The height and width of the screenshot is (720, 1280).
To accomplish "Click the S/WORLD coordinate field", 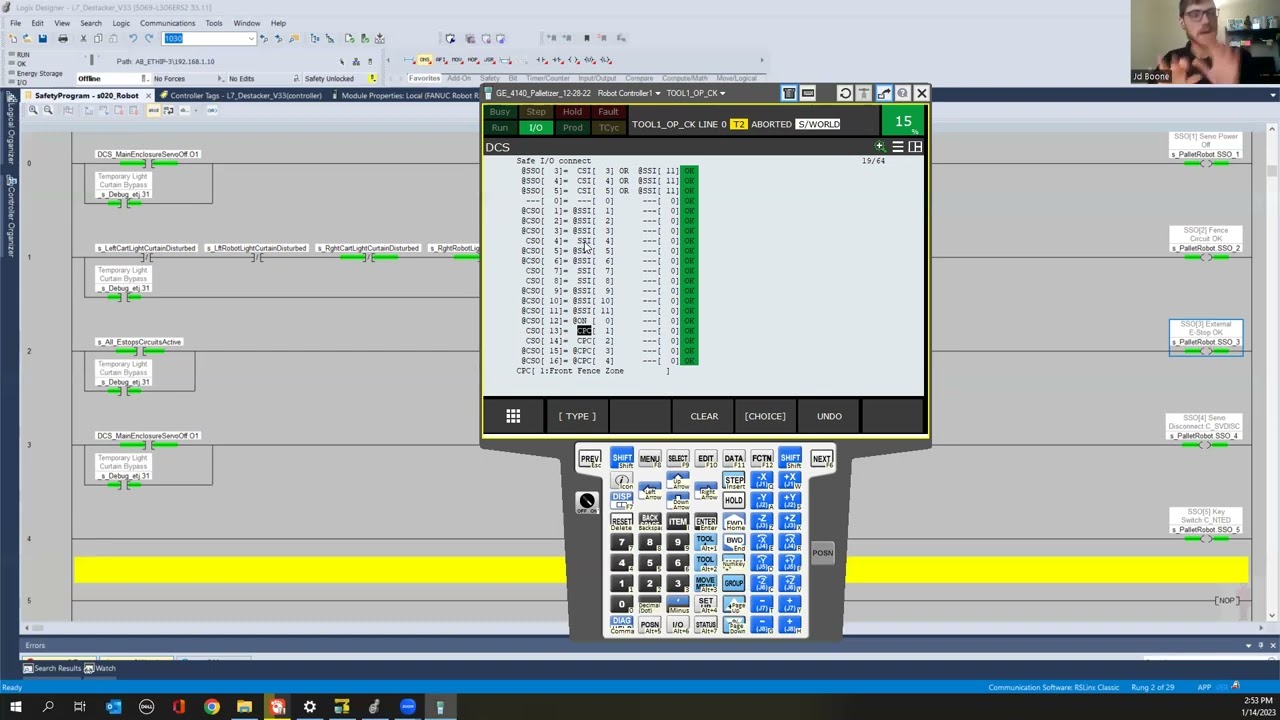I will click(818, 124).
